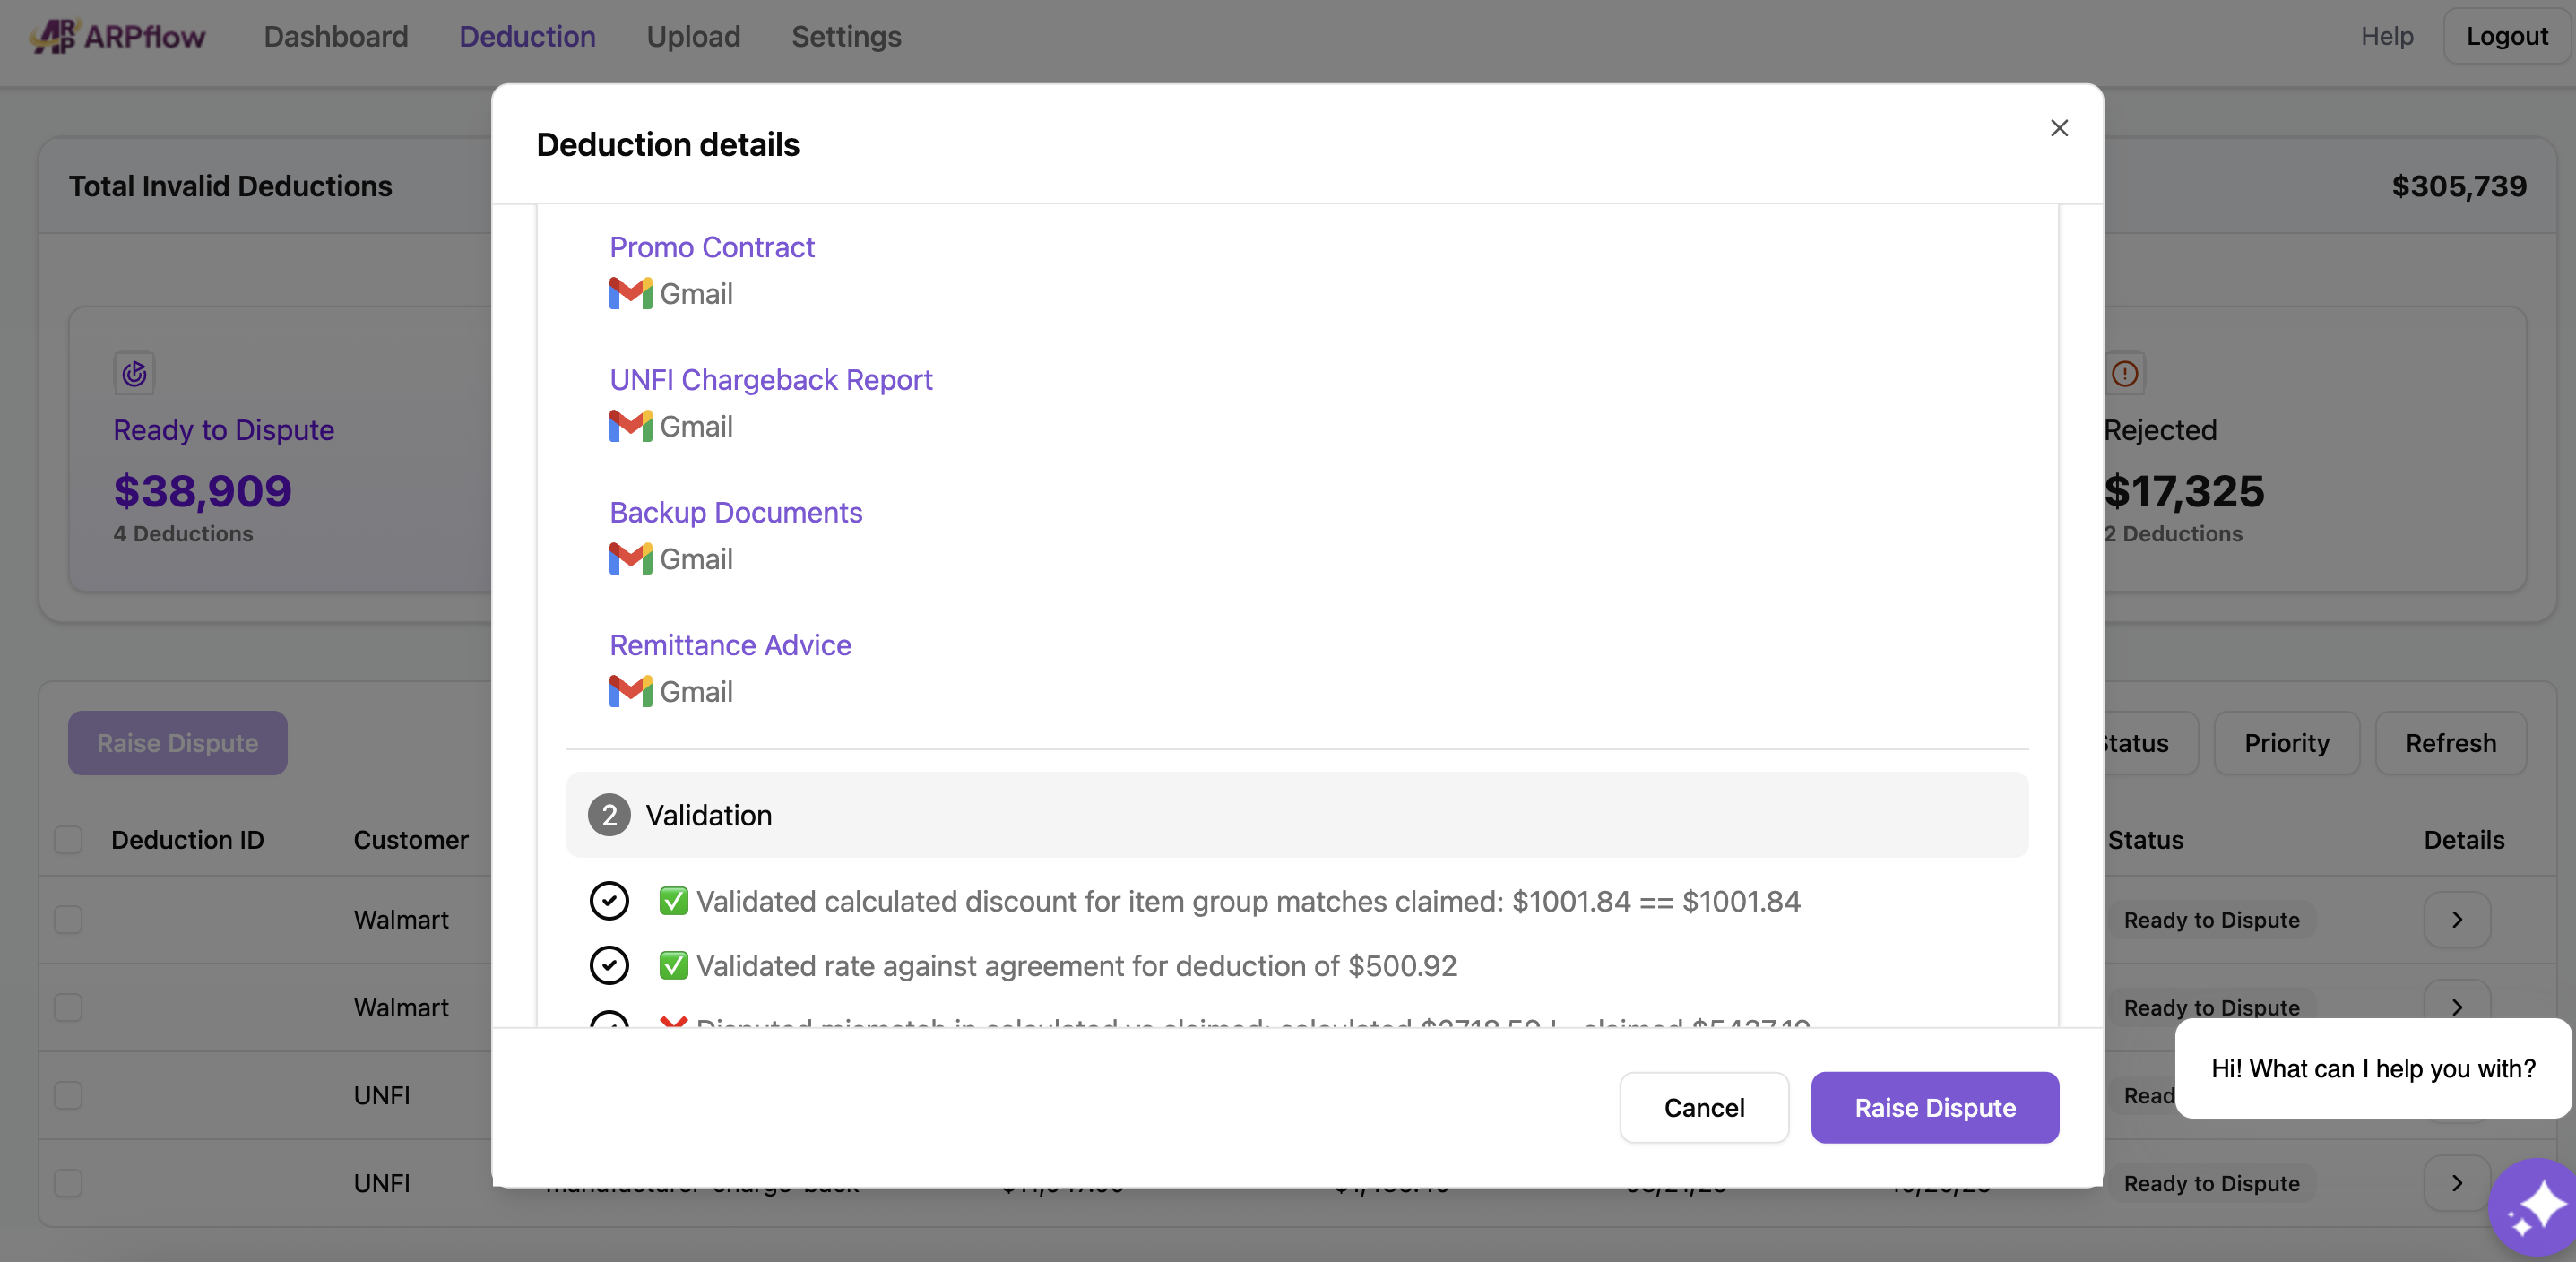Open the AI assistant sparkle chat icon
This screenshot has width=2576, height=1262.
pyautogui.click(x=2535, y=1208)
